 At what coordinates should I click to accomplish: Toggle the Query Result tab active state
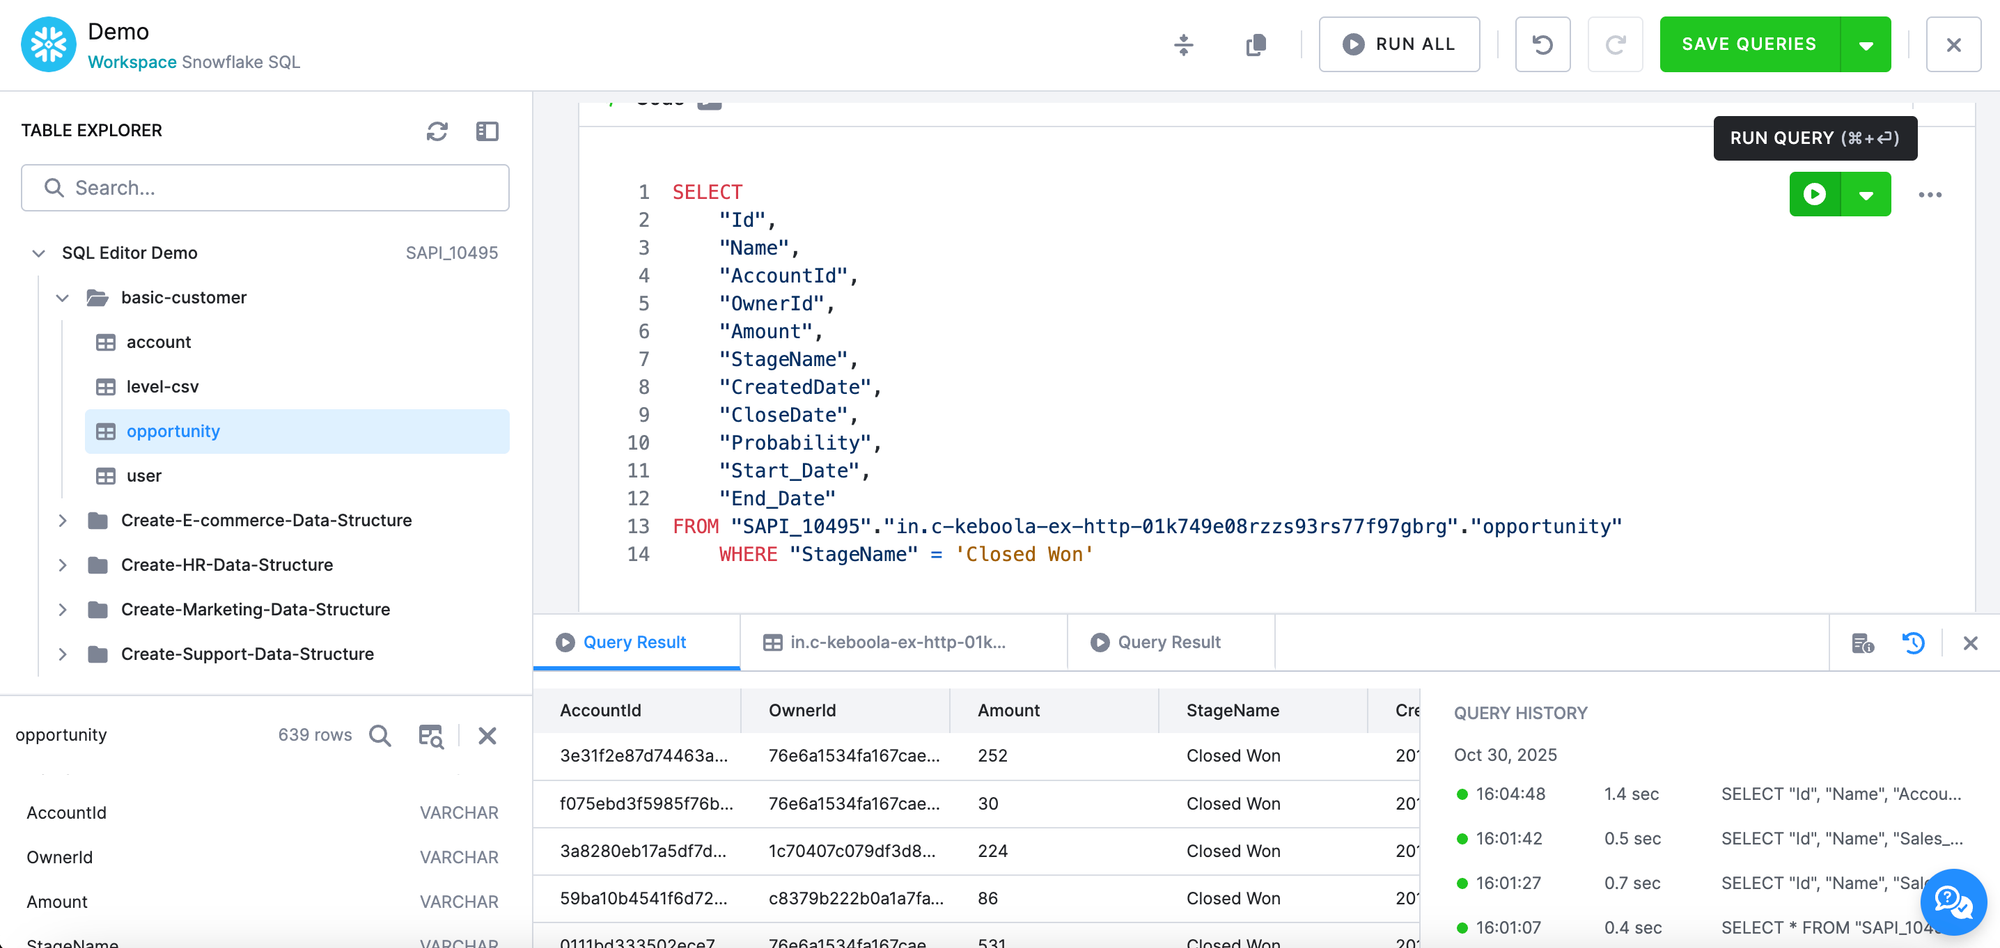coord(635,641)
